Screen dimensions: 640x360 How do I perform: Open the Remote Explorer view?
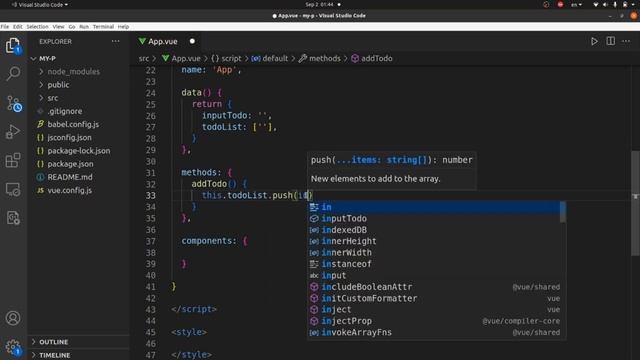coord(13,189)
